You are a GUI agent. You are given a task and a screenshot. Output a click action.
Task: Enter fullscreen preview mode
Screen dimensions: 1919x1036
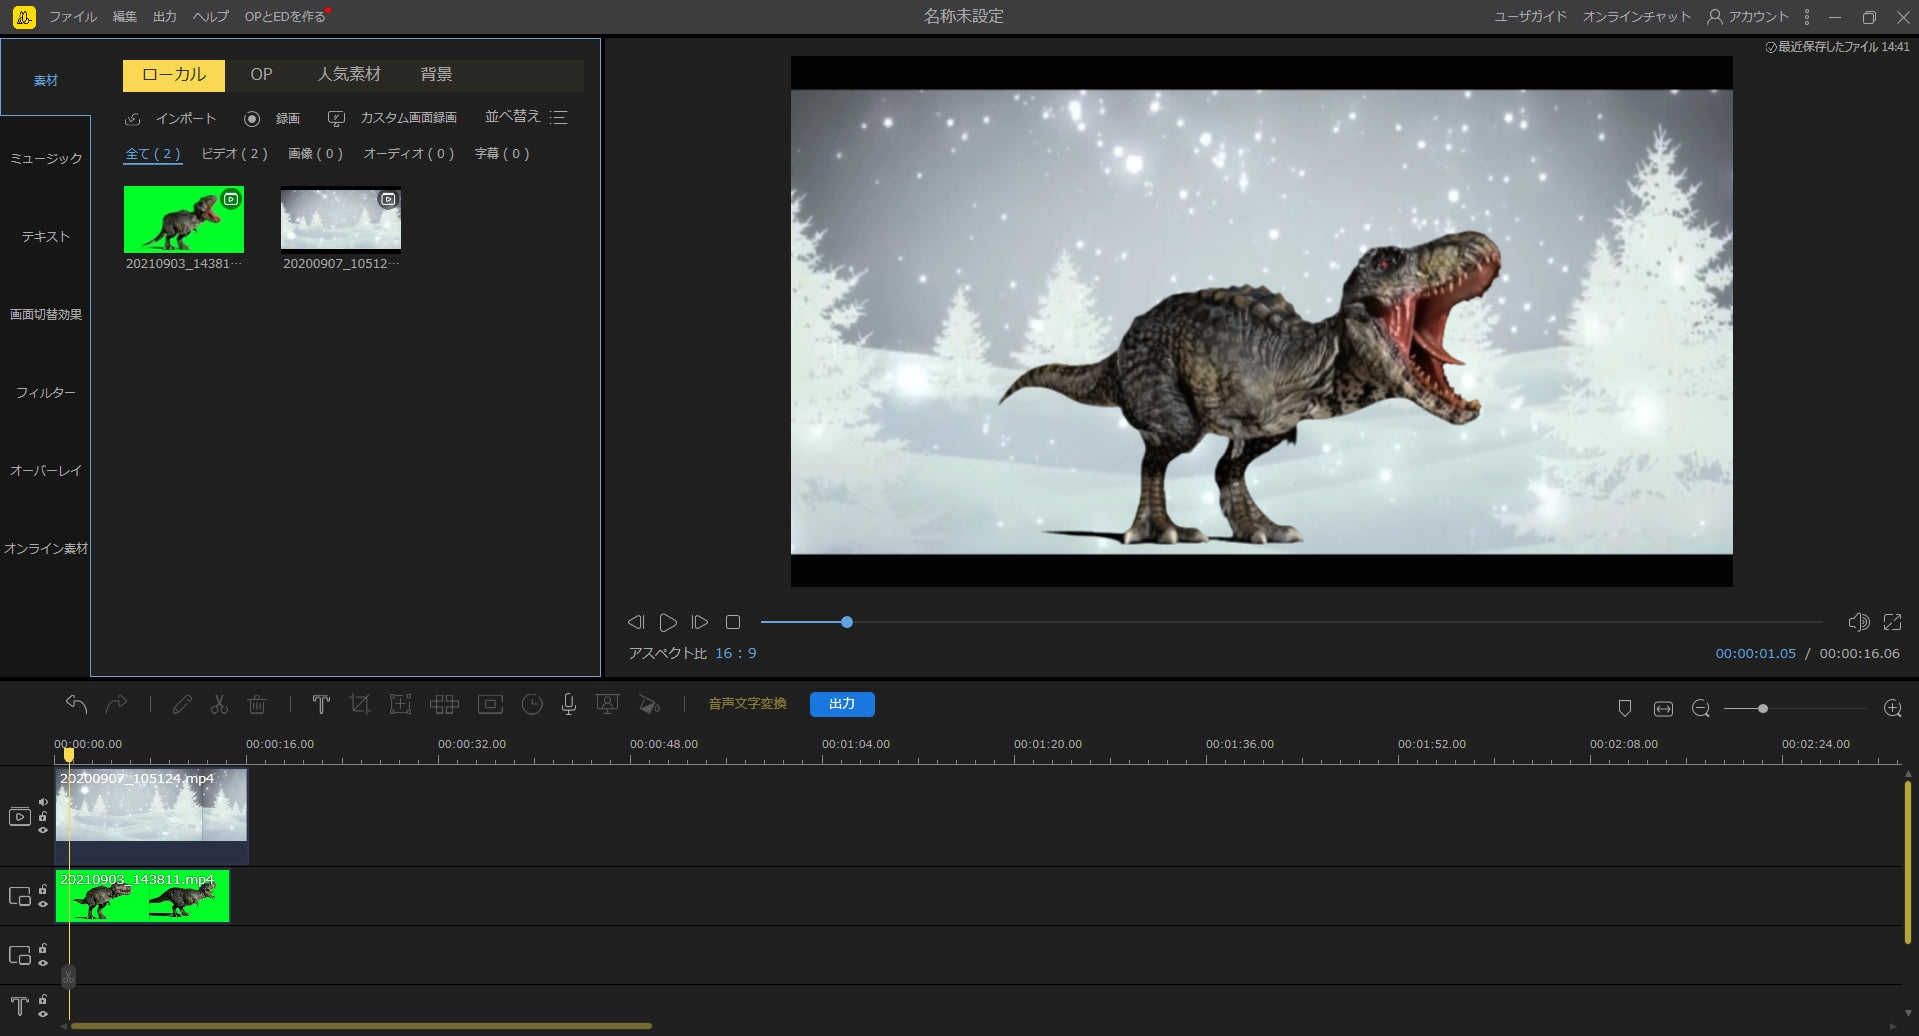coord(1892,622)
